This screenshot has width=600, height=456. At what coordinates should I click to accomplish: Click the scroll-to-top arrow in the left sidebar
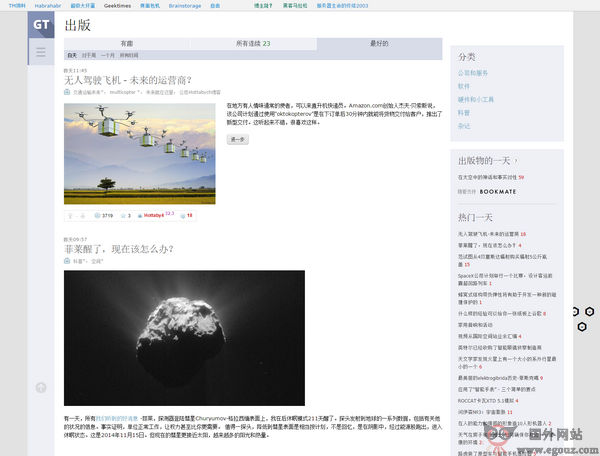tap(41, 388)
